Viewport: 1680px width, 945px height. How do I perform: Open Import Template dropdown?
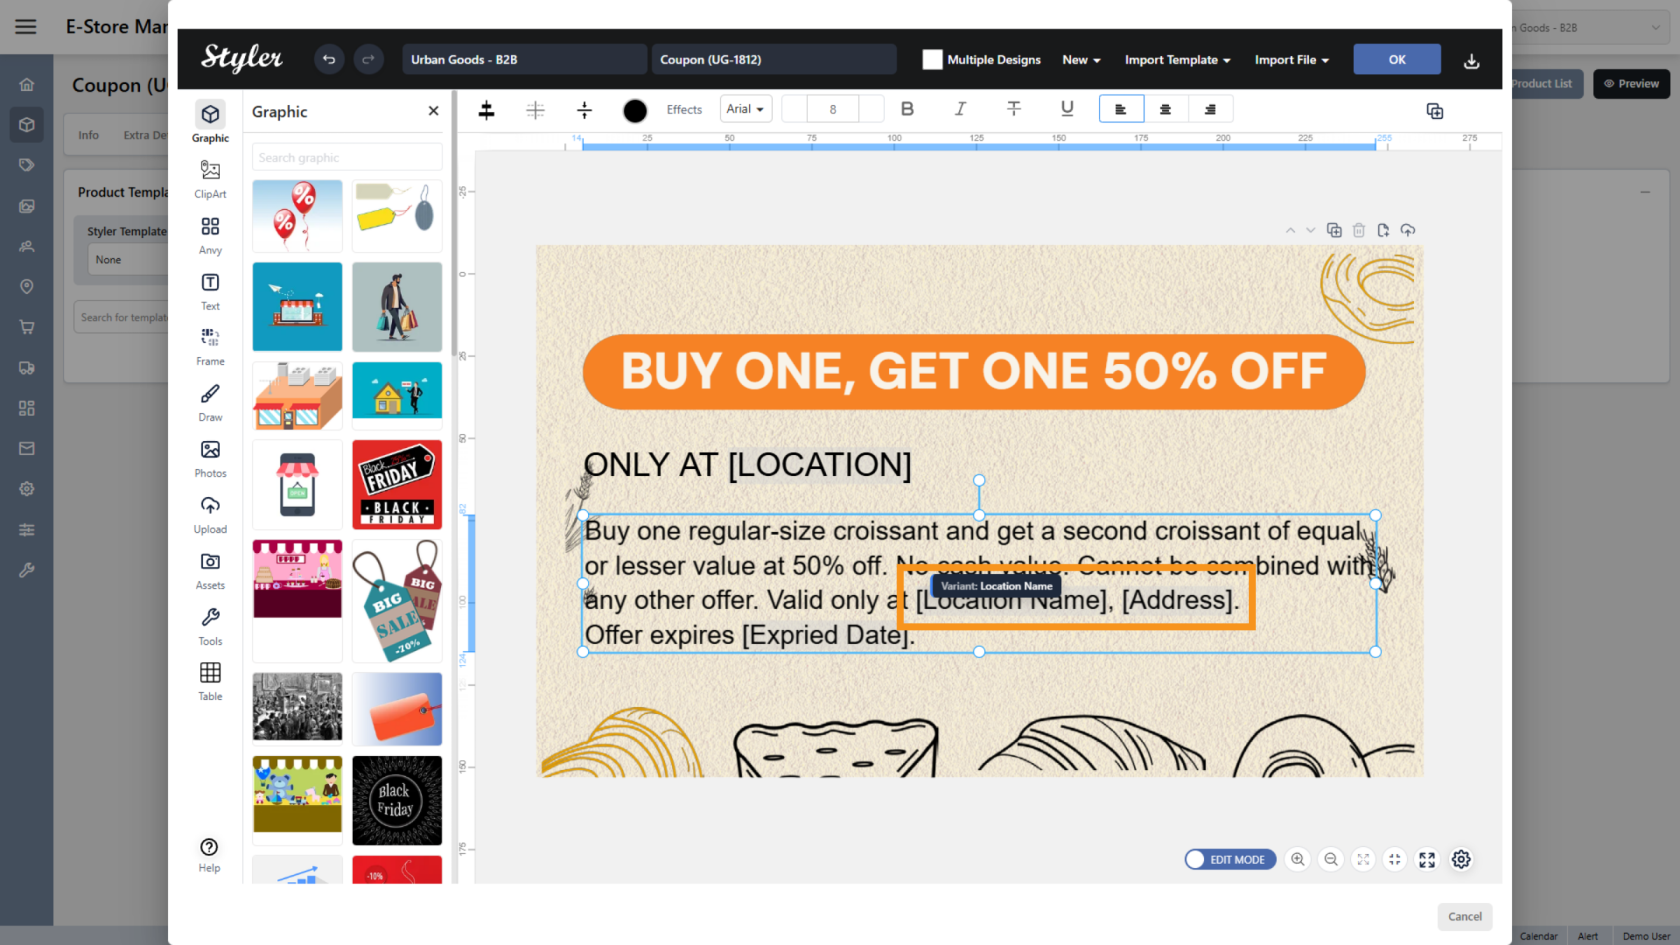coord(1177,60)
